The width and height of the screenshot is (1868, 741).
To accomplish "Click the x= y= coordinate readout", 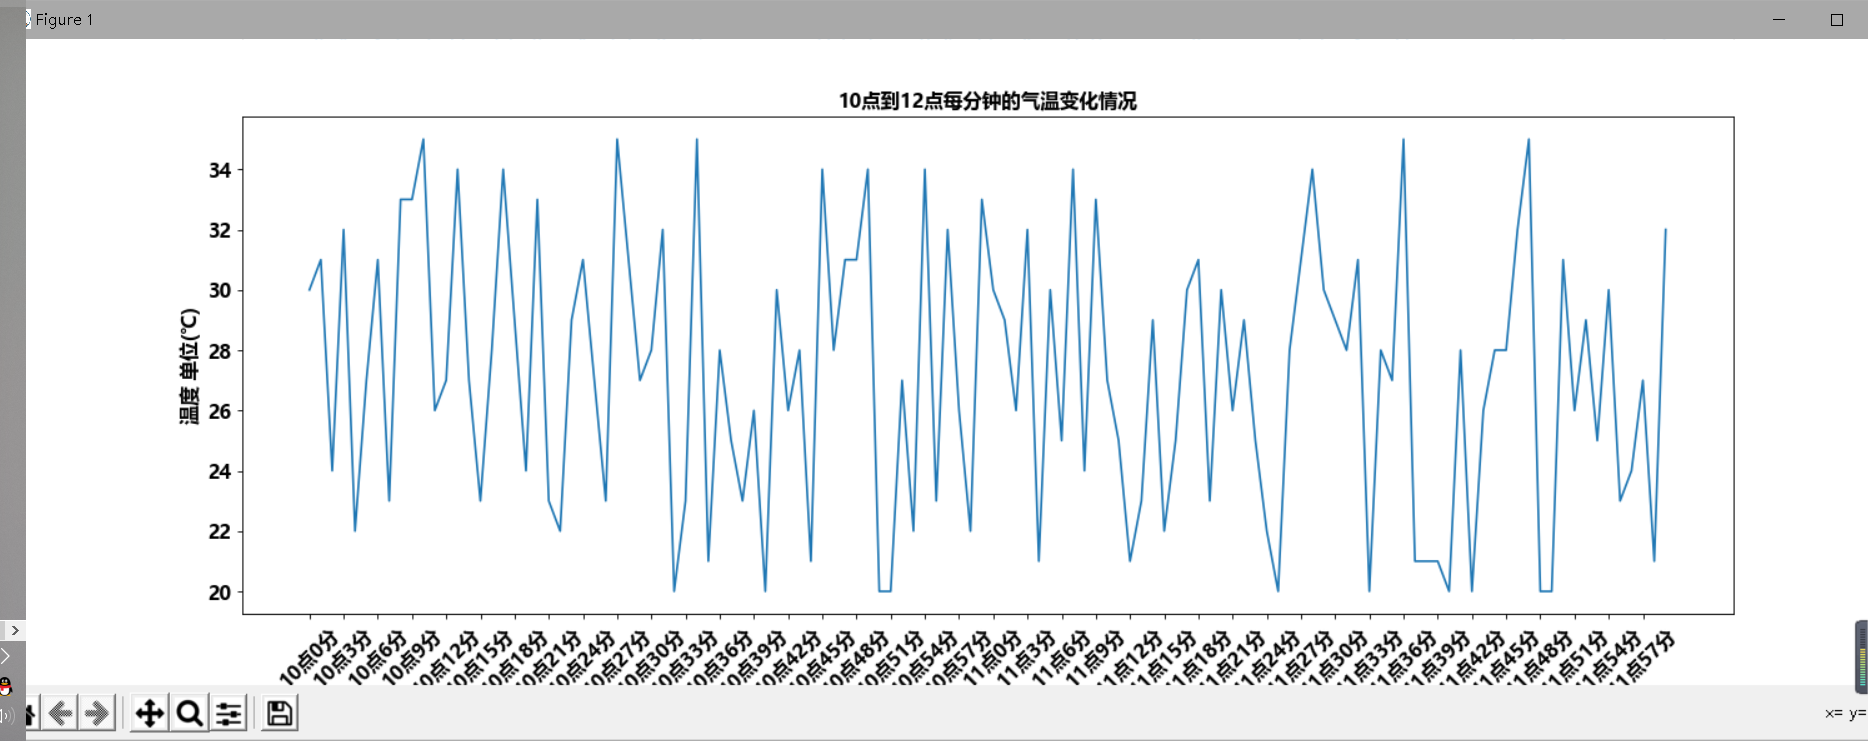I will coord(1846,713).
